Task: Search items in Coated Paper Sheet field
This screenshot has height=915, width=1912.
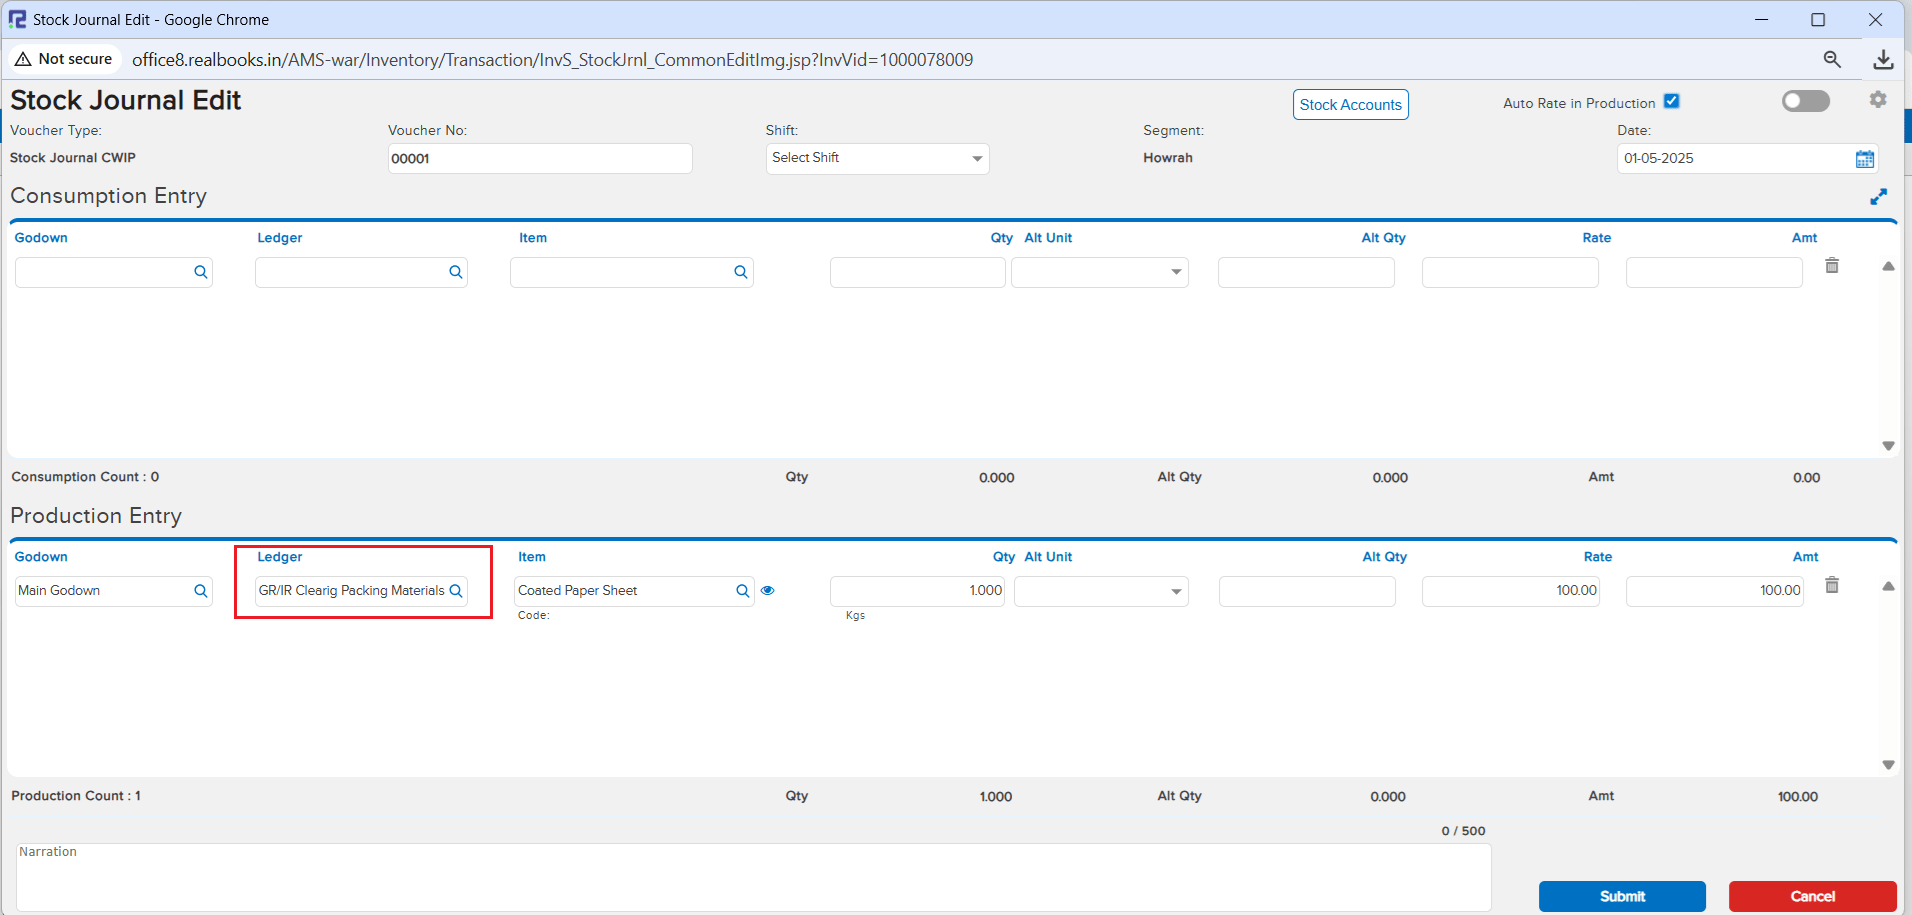Action: (x=742, y=591)
